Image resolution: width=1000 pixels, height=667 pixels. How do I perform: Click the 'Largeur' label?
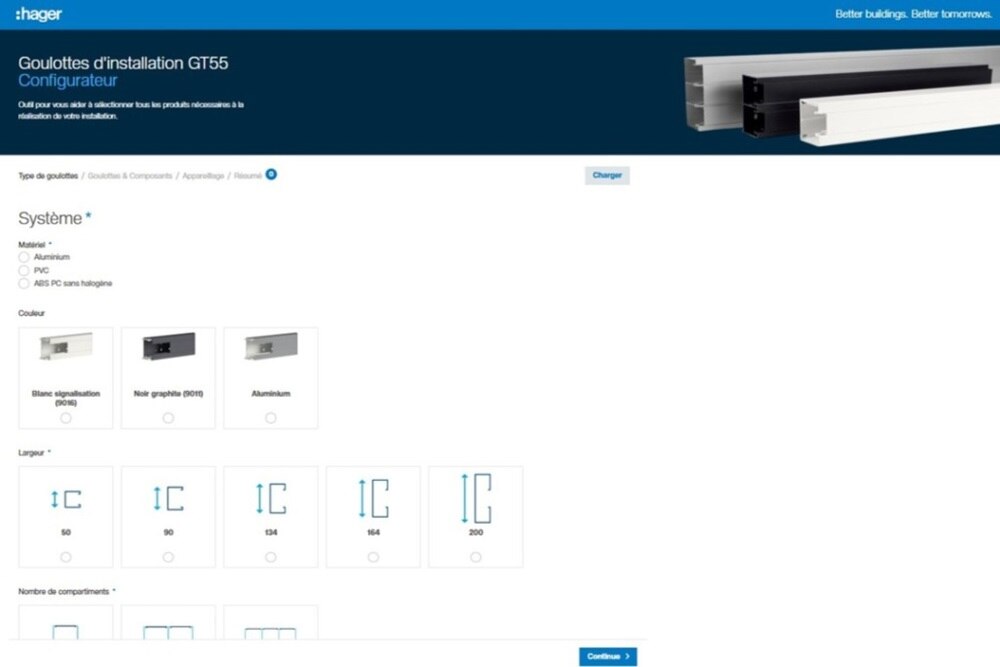pyautogui.click(x=31, y=453)
